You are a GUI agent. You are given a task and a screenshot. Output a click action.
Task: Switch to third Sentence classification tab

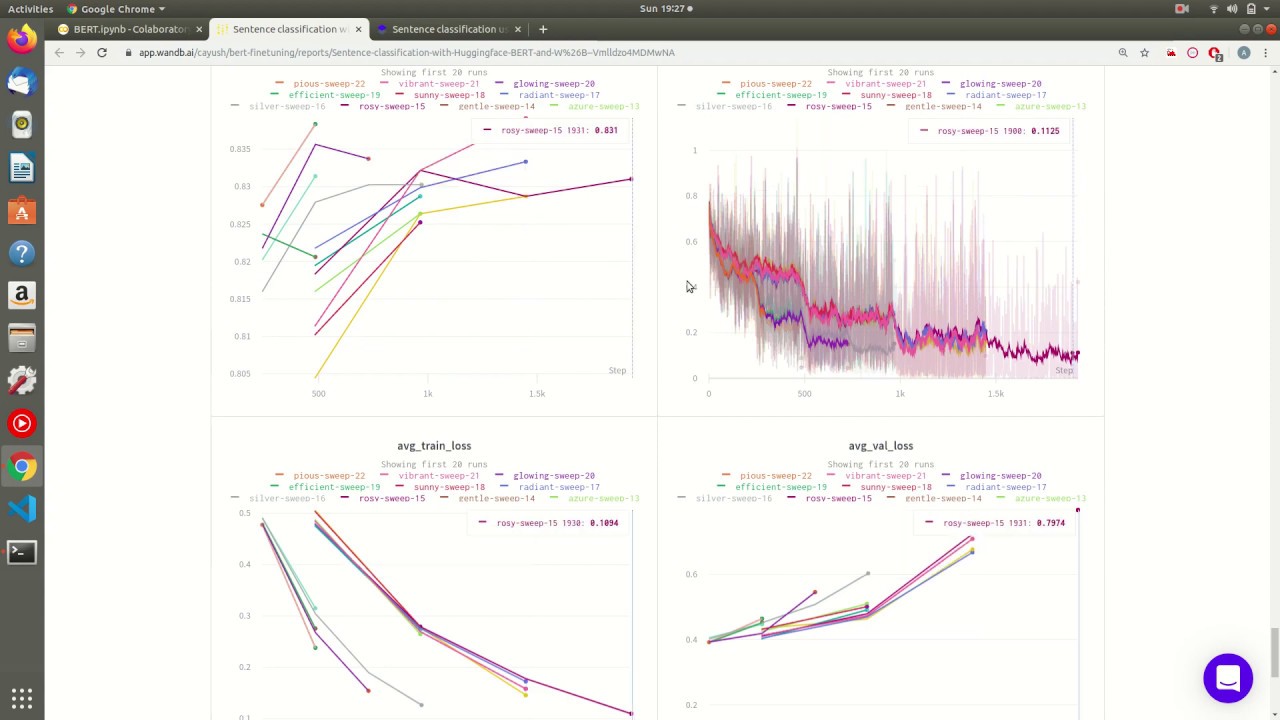[x=450, y=29]
